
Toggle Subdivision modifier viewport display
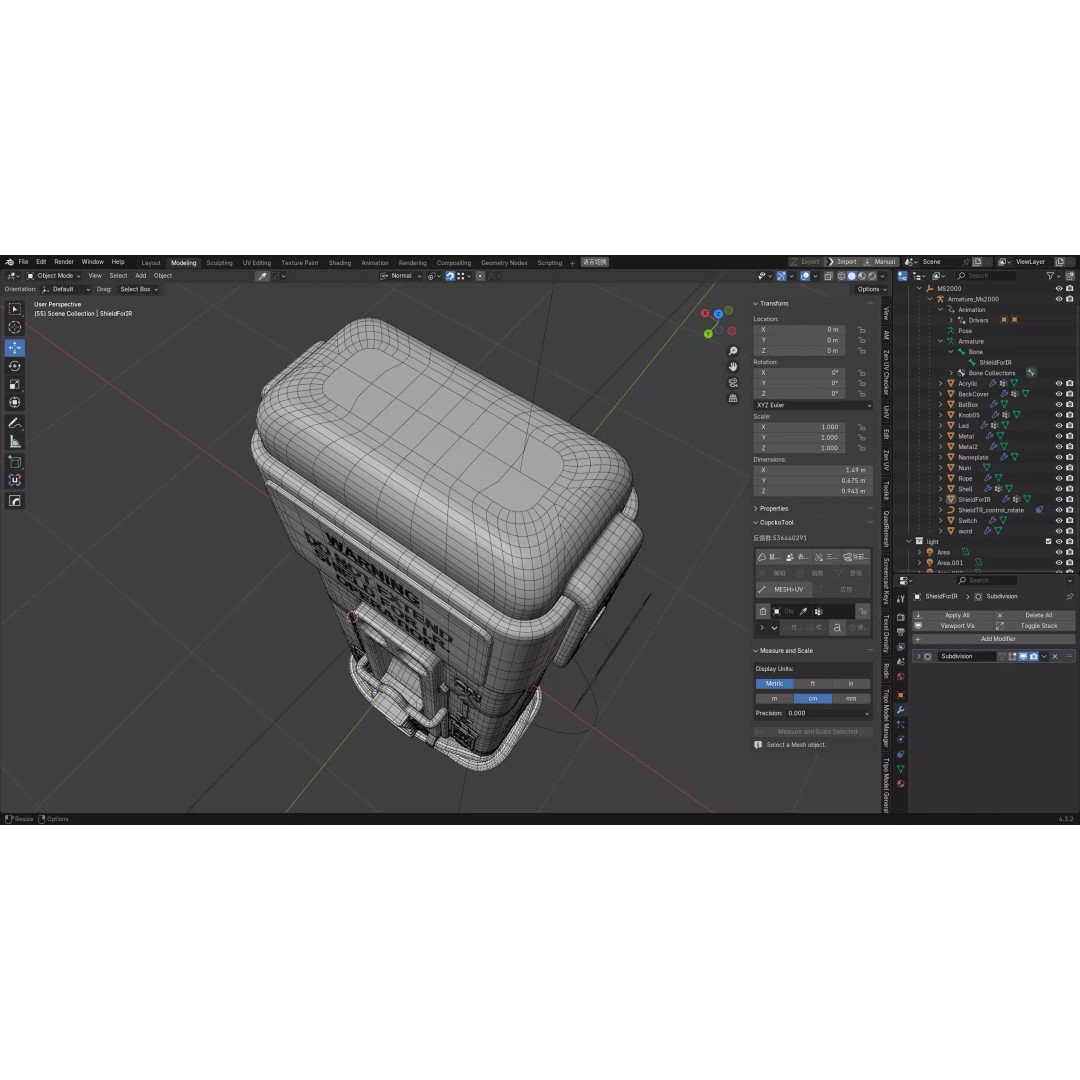(1024, 656)
